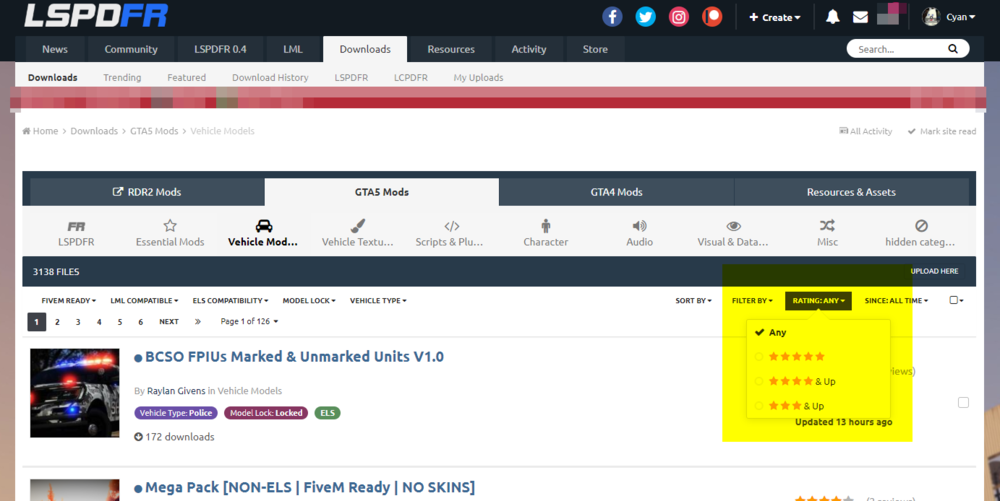The width and height of the screenshot is (1000, 501).
Task: Tick the BCSO FPIUs file checkbox
Action: point(963,402)
